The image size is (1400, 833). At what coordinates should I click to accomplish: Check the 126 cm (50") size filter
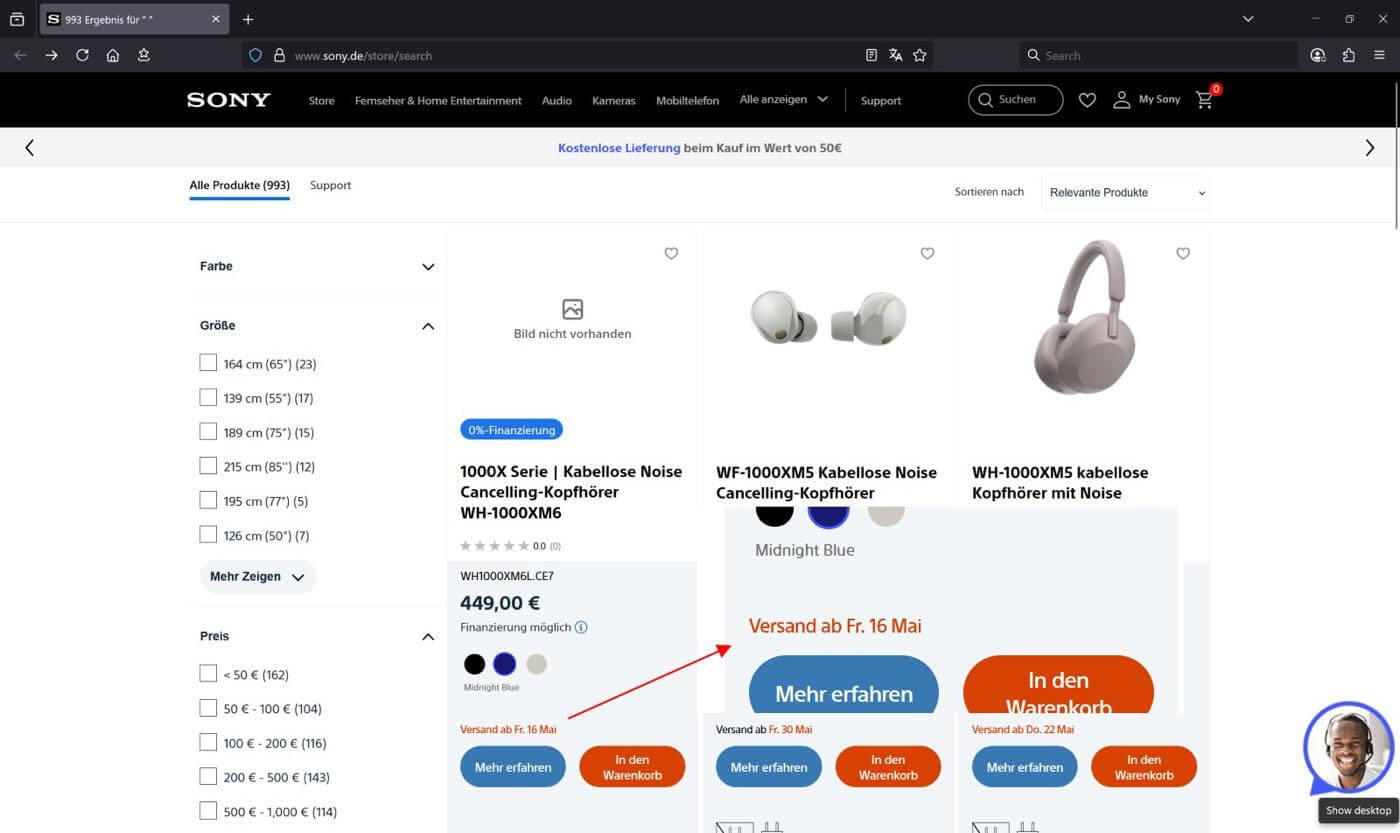(x=208, y=535)
